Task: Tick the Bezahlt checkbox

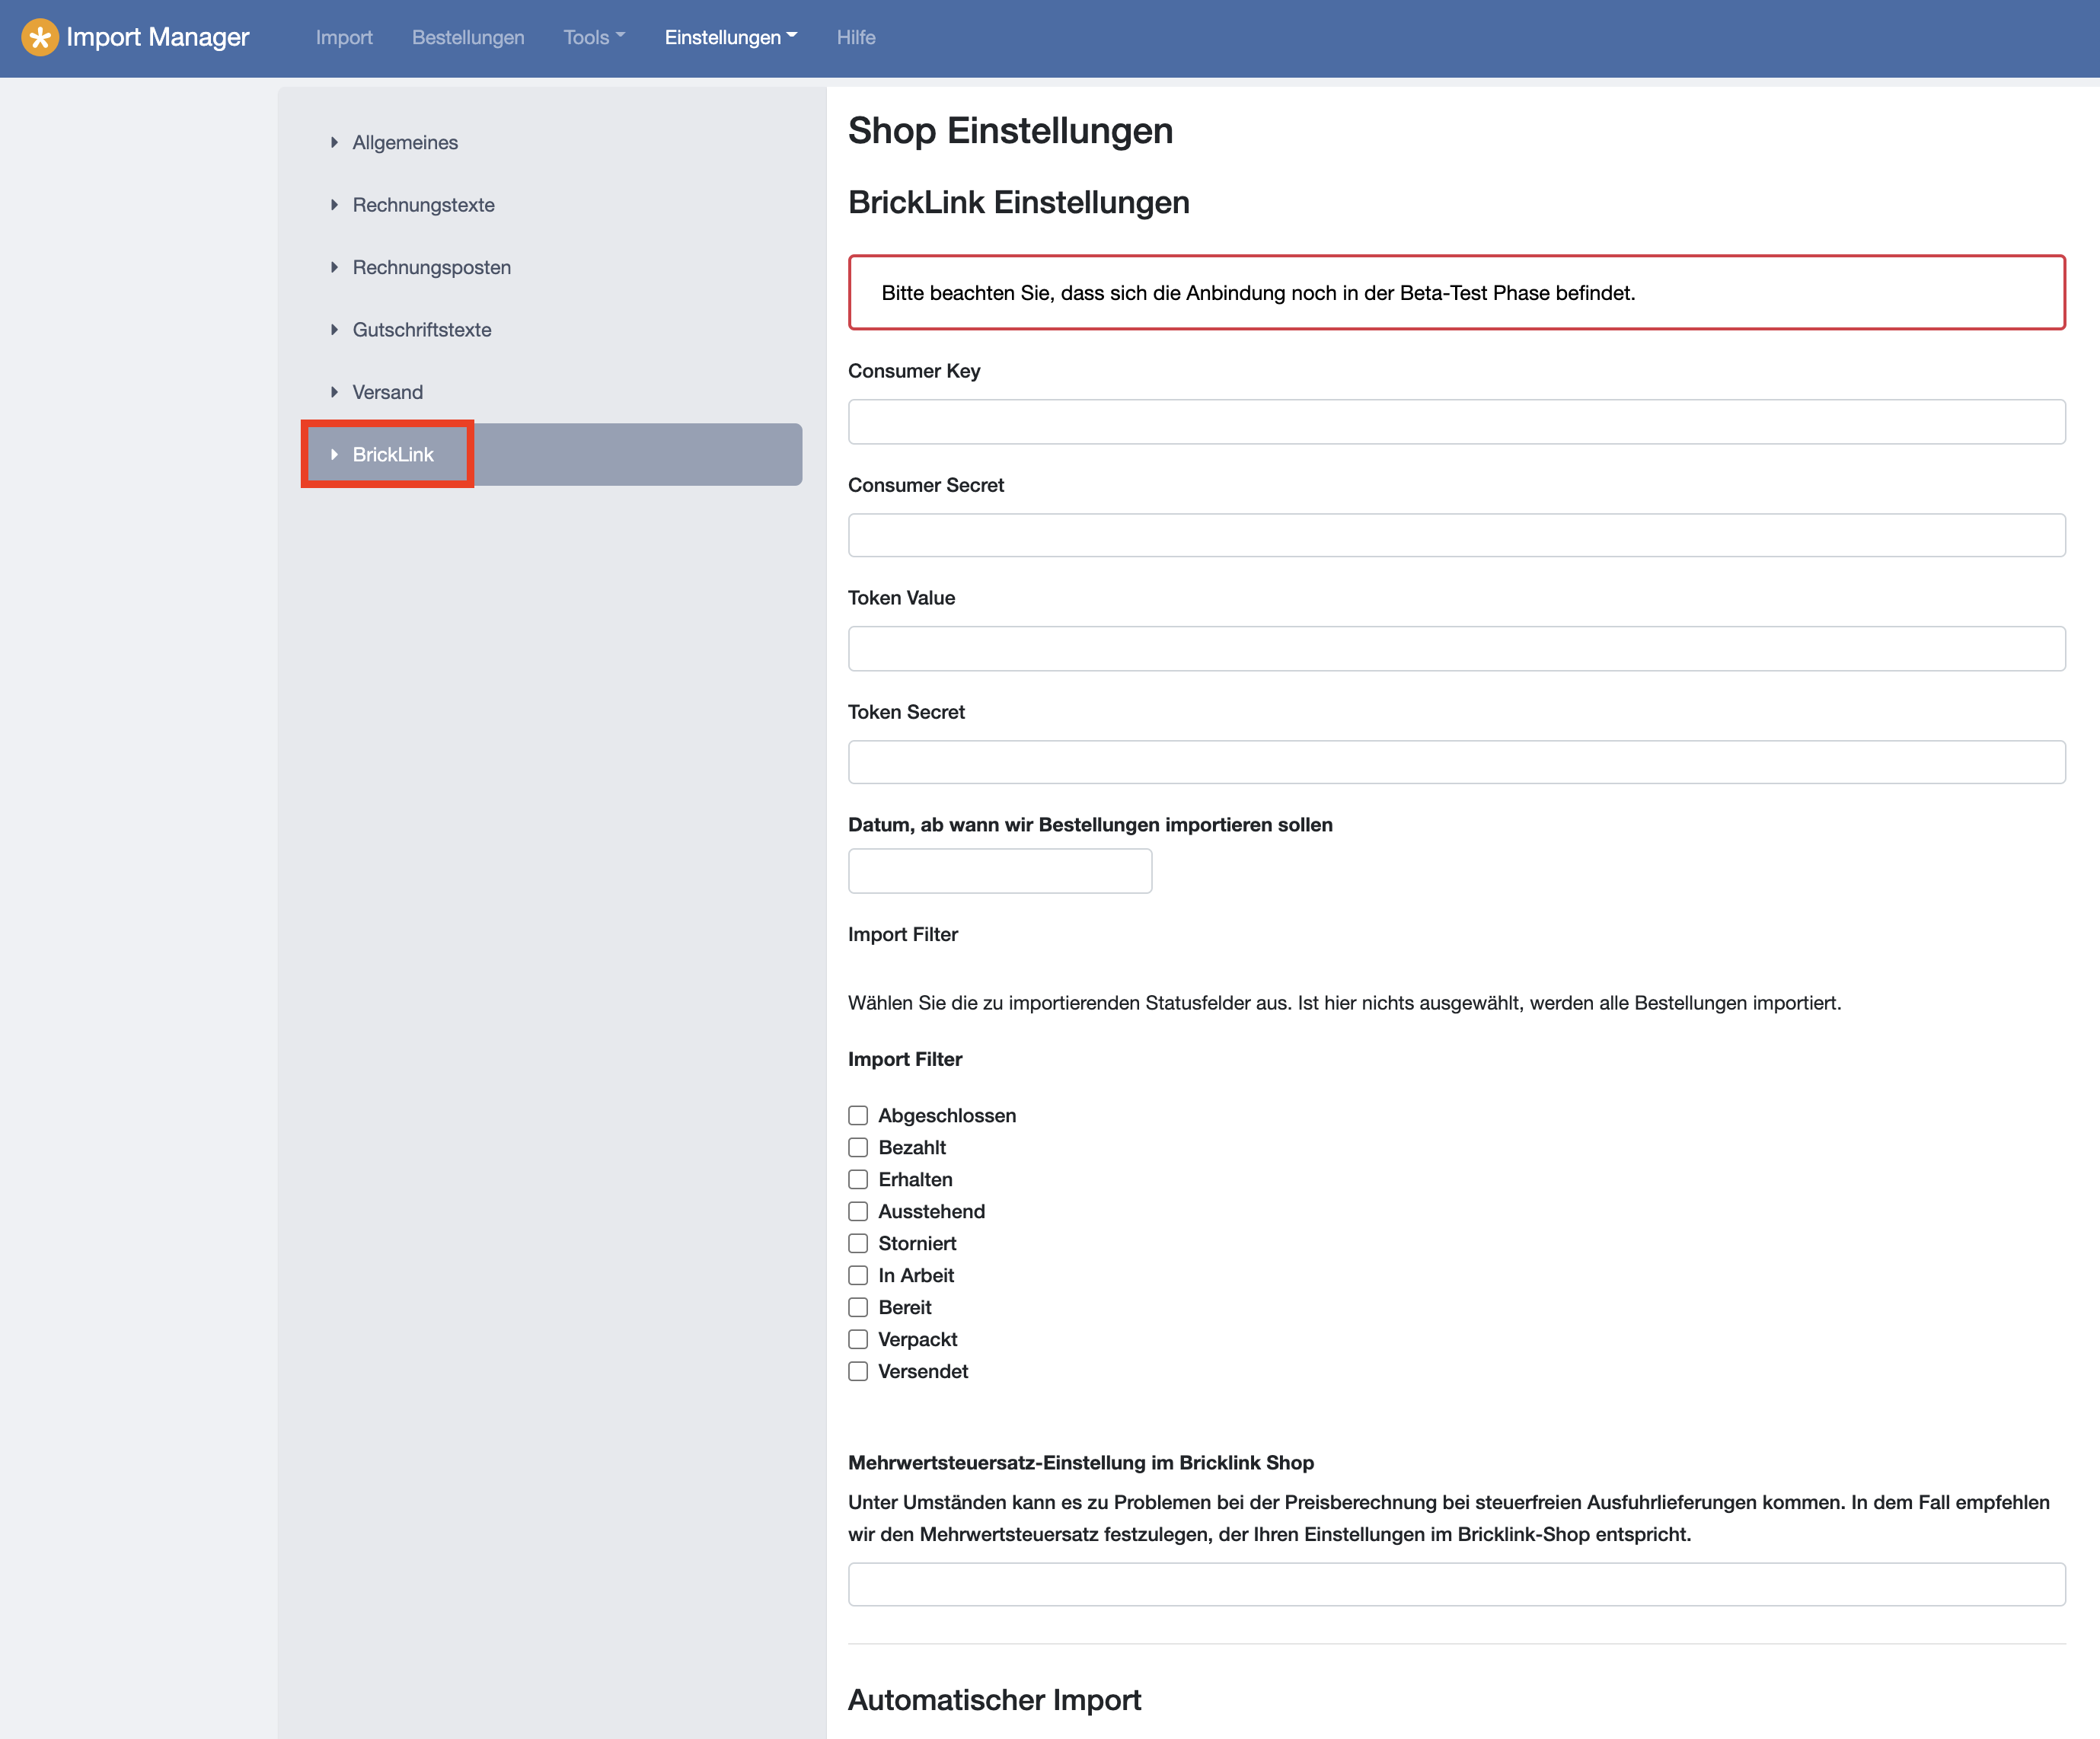Action: coord(858,1148)
